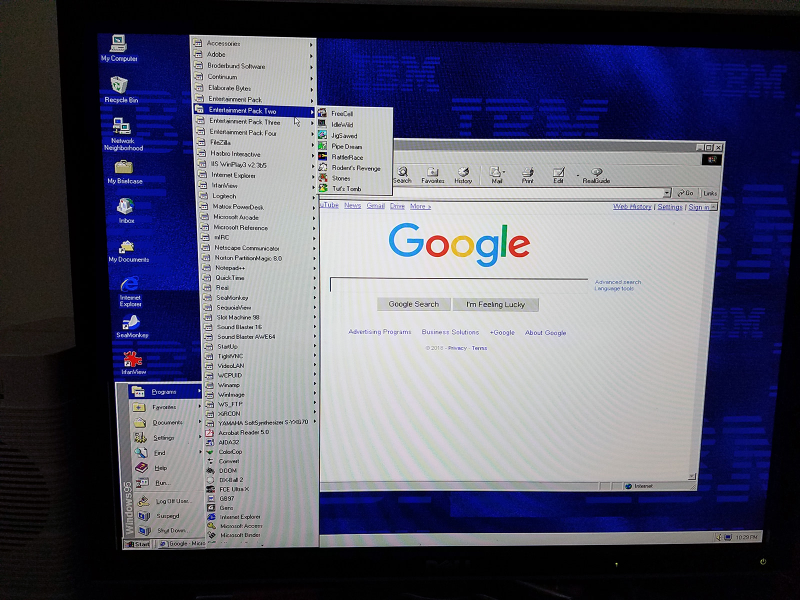
Task: Click the News link on Google page
Action: click(x=353, y=205)
